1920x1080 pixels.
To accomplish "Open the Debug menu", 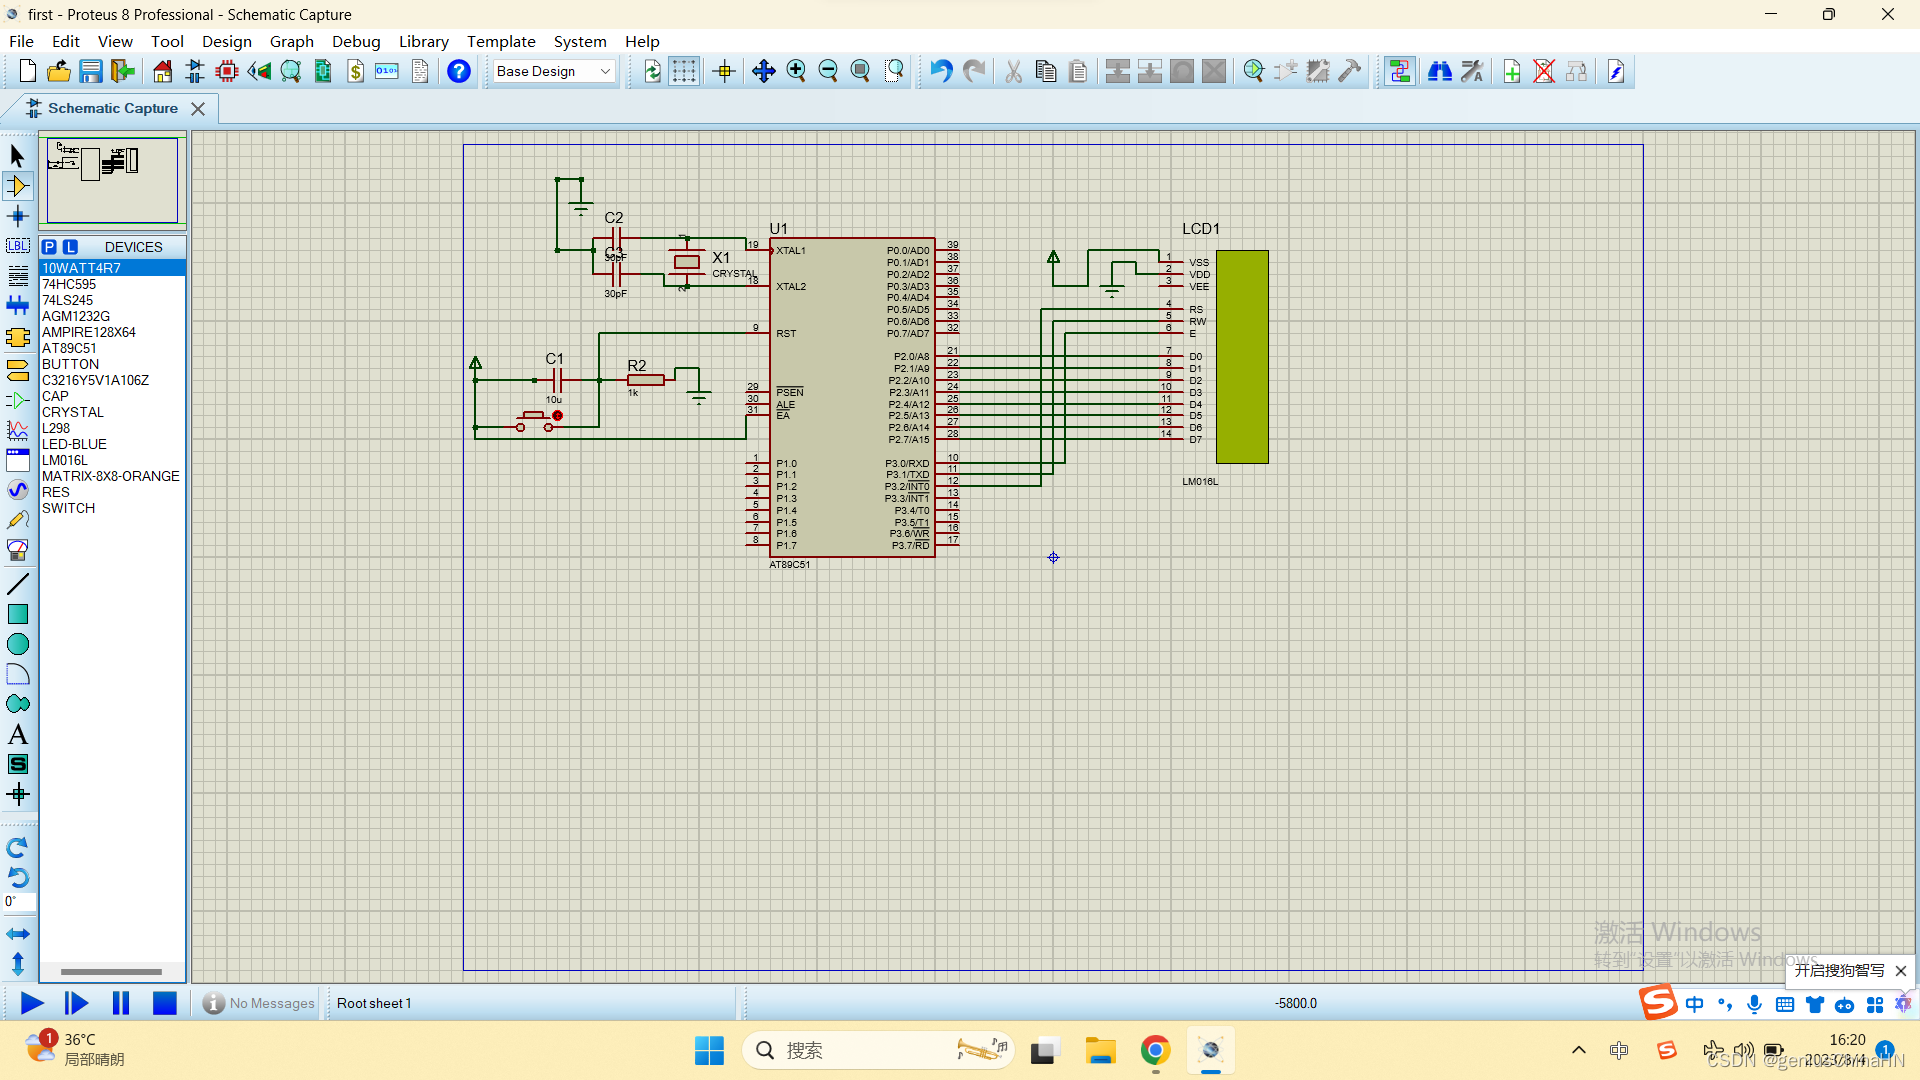I will point(356,41).
